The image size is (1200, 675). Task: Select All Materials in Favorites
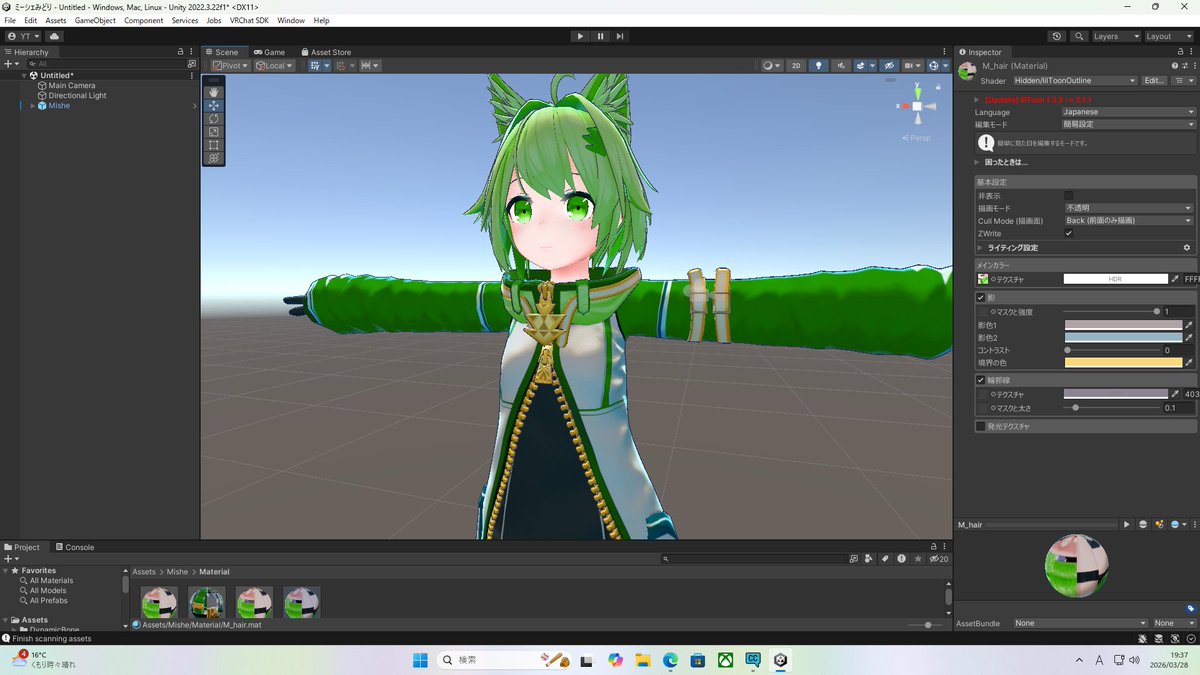[x=51, y=580]
